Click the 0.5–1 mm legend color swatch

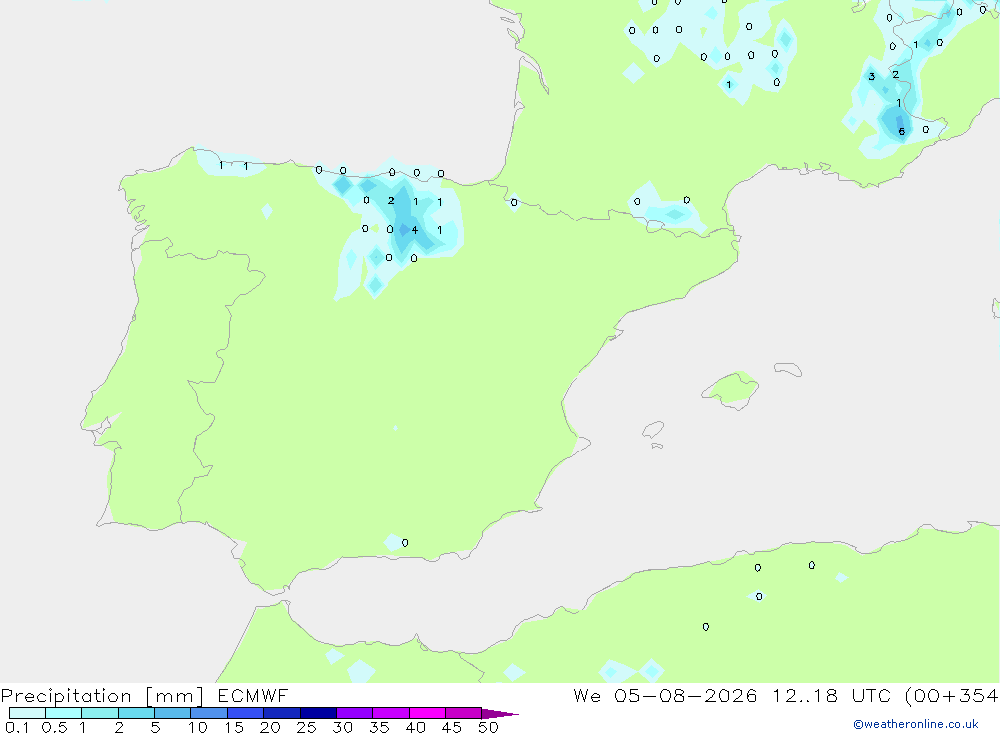[x=63, y=713]
